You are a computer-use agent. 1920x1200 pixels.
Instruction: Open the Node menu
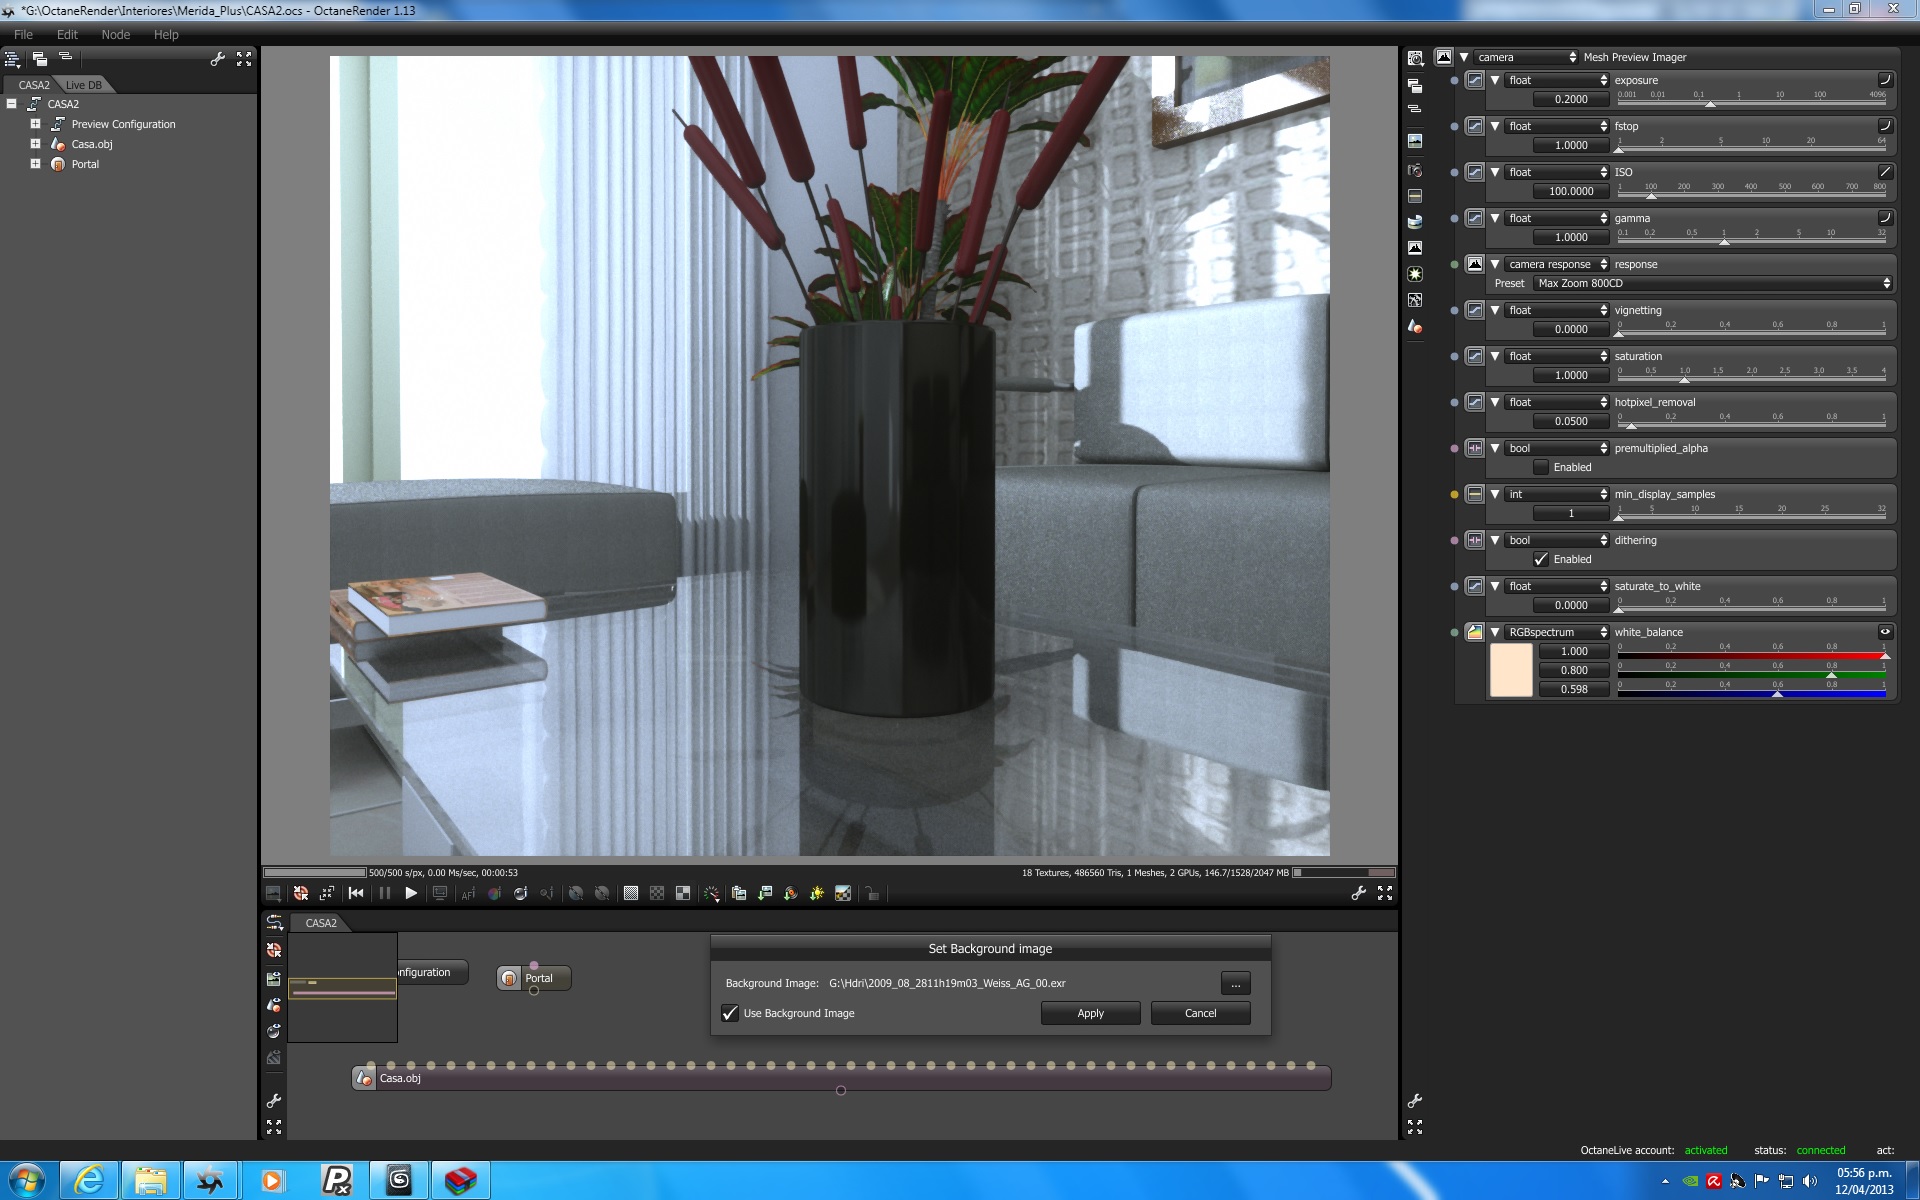pos(115,34)
